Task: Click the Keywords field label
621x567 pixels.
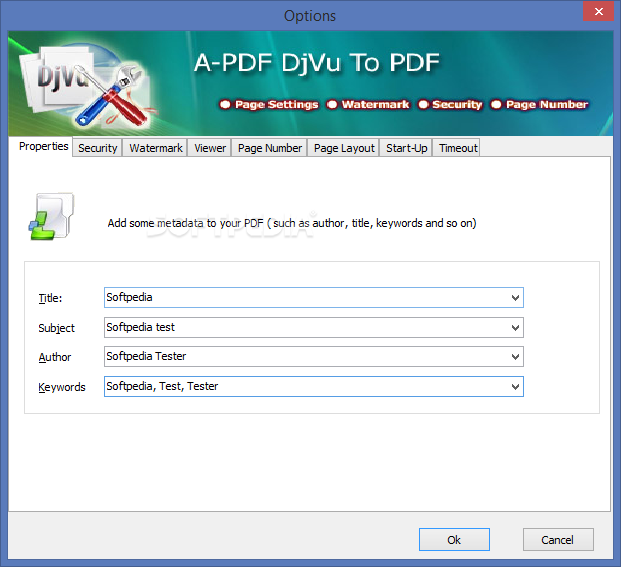Action: (x=62, y=387)
